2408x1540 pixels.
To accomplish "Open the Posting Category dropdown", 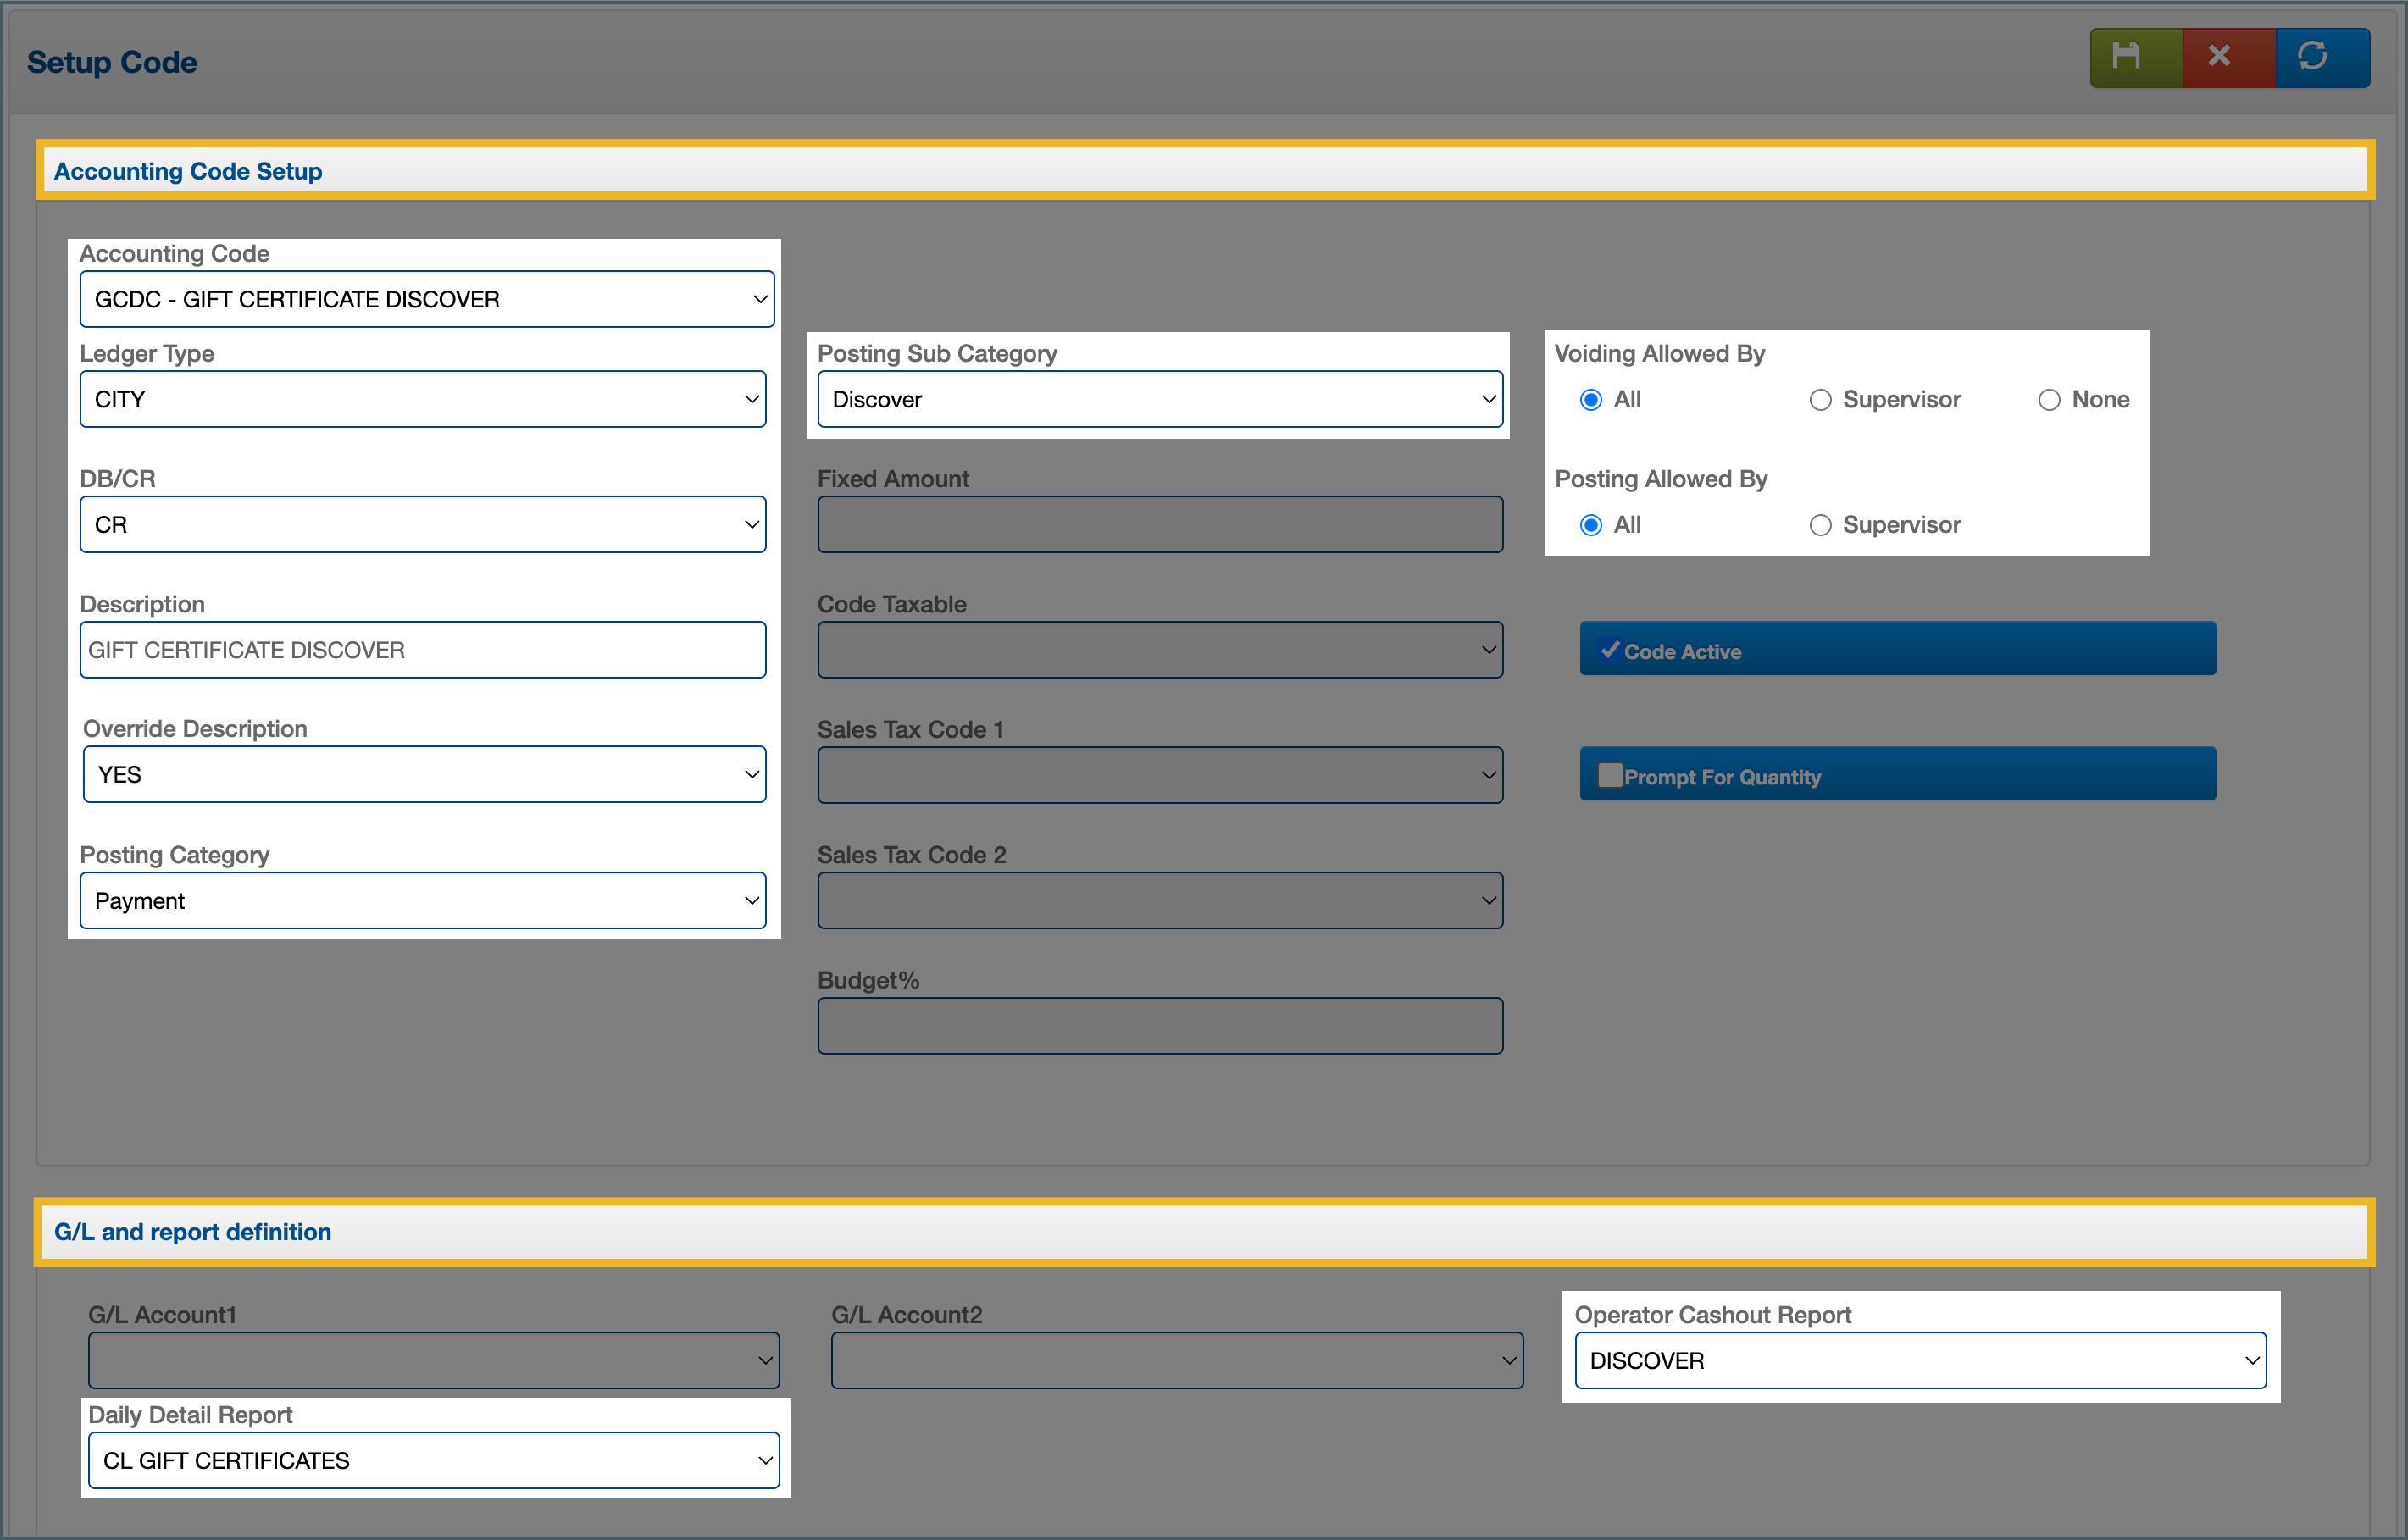I will coord(423,900).
